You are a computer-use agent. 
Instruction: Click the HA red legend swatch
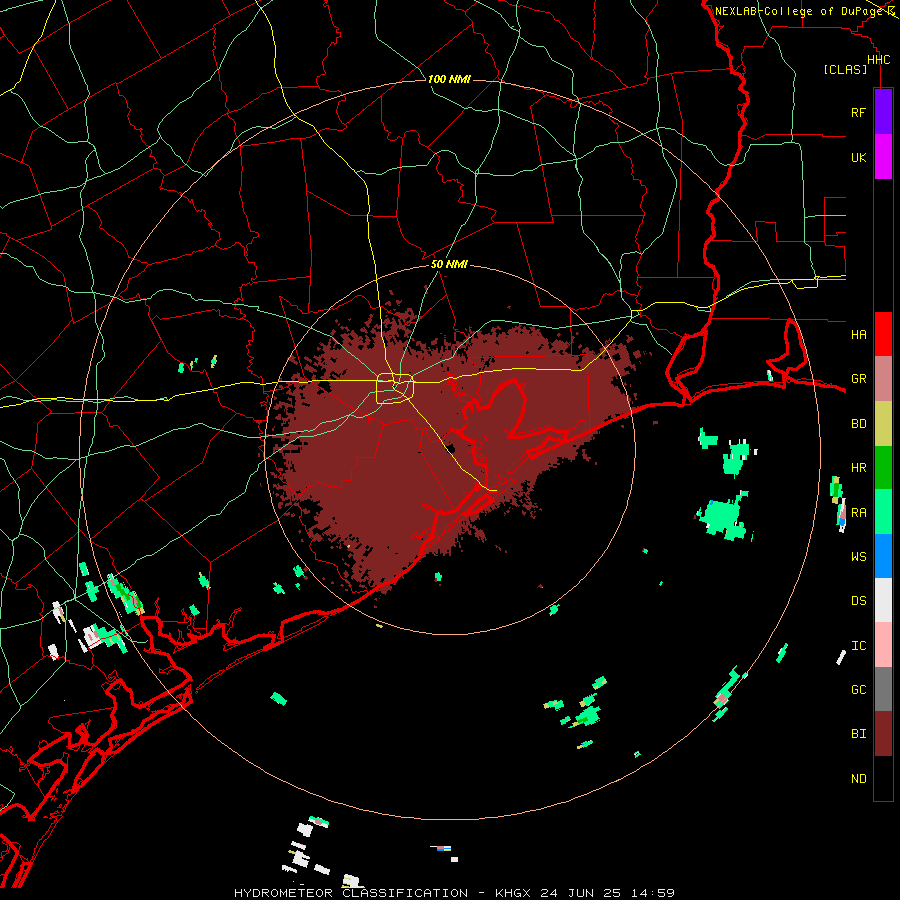pos(883,334)
